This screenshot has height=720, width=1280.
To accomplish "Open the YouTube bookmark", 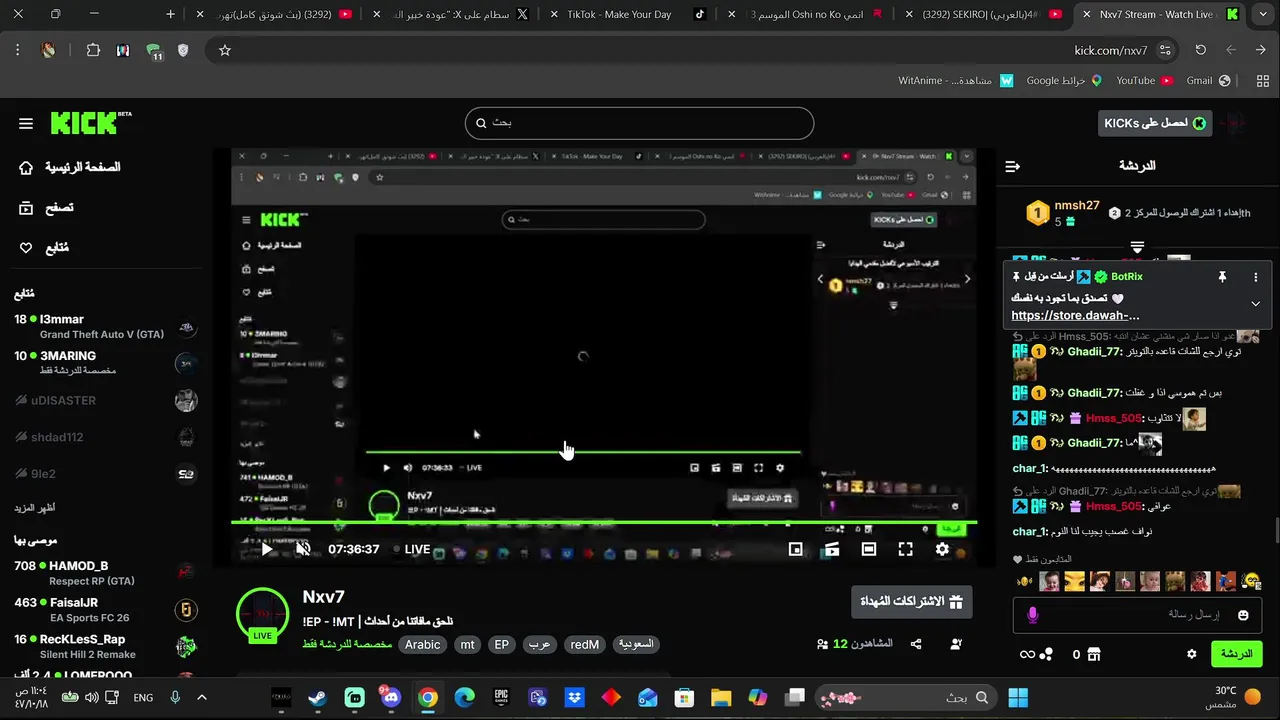I will point(1143,80).
